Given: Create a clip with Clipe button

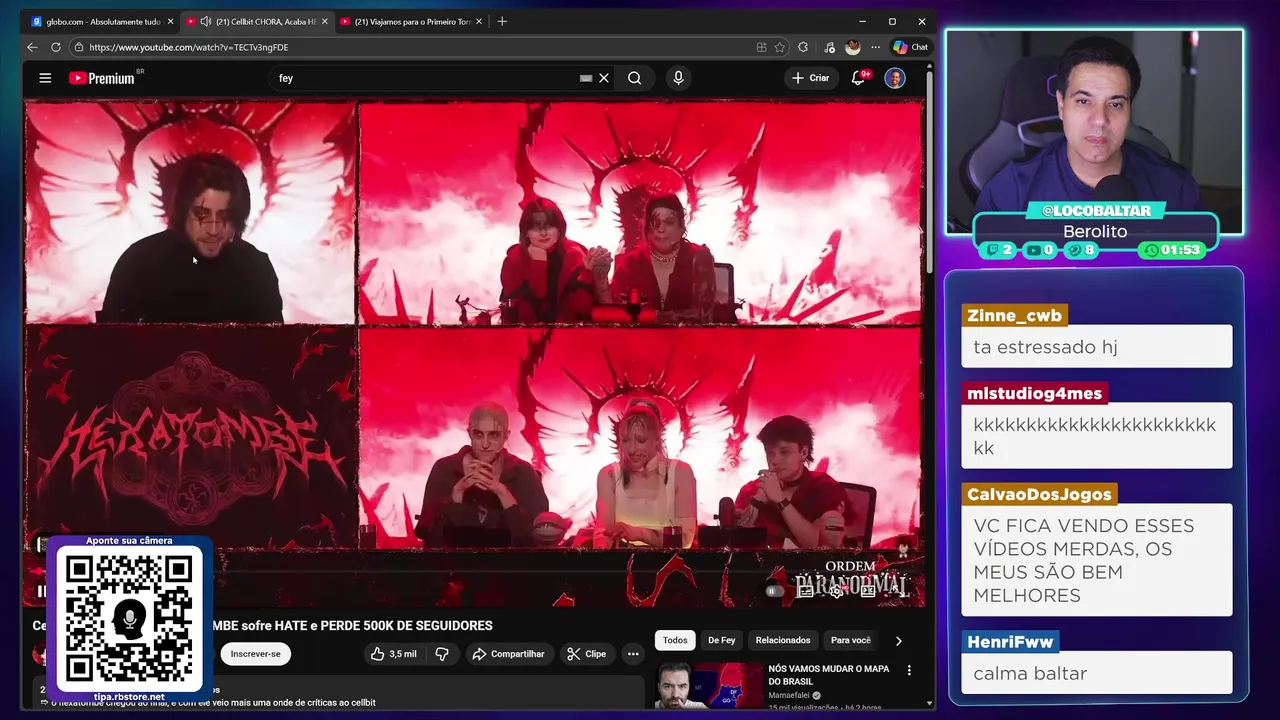Looking at the screenshot, I should 586,654.
